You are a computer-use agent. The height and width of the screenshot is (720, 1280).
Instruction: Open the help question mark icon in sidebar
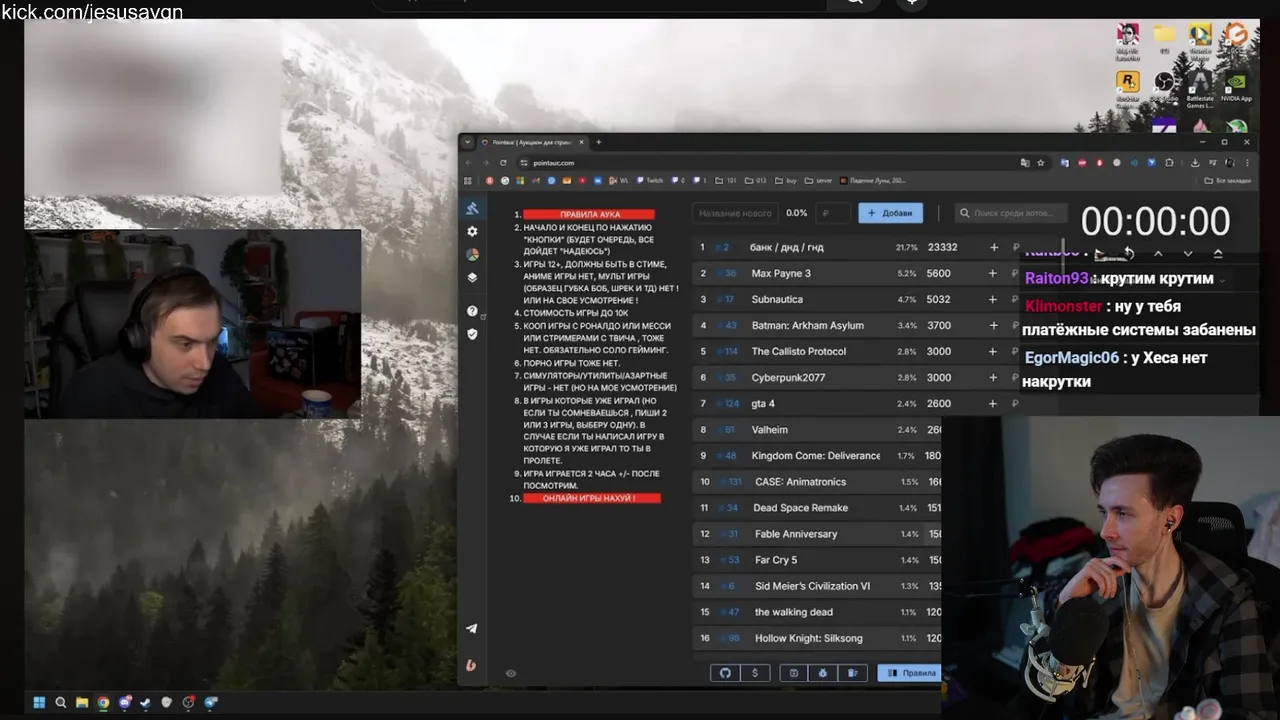point(472,311)
